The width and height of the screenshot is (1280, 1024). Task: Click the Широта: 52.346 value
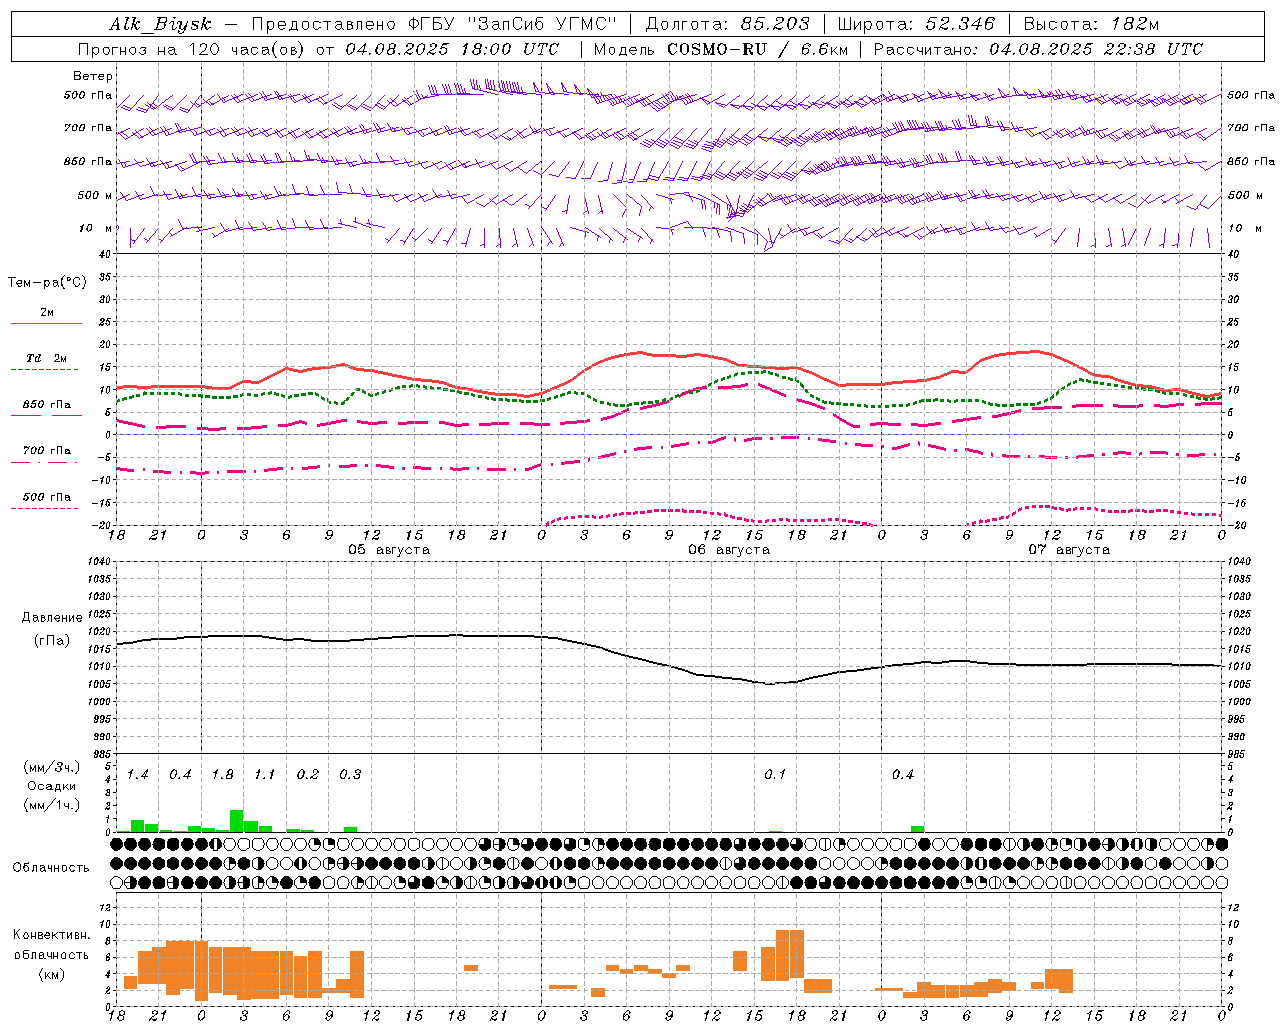[x=916, y=24]
